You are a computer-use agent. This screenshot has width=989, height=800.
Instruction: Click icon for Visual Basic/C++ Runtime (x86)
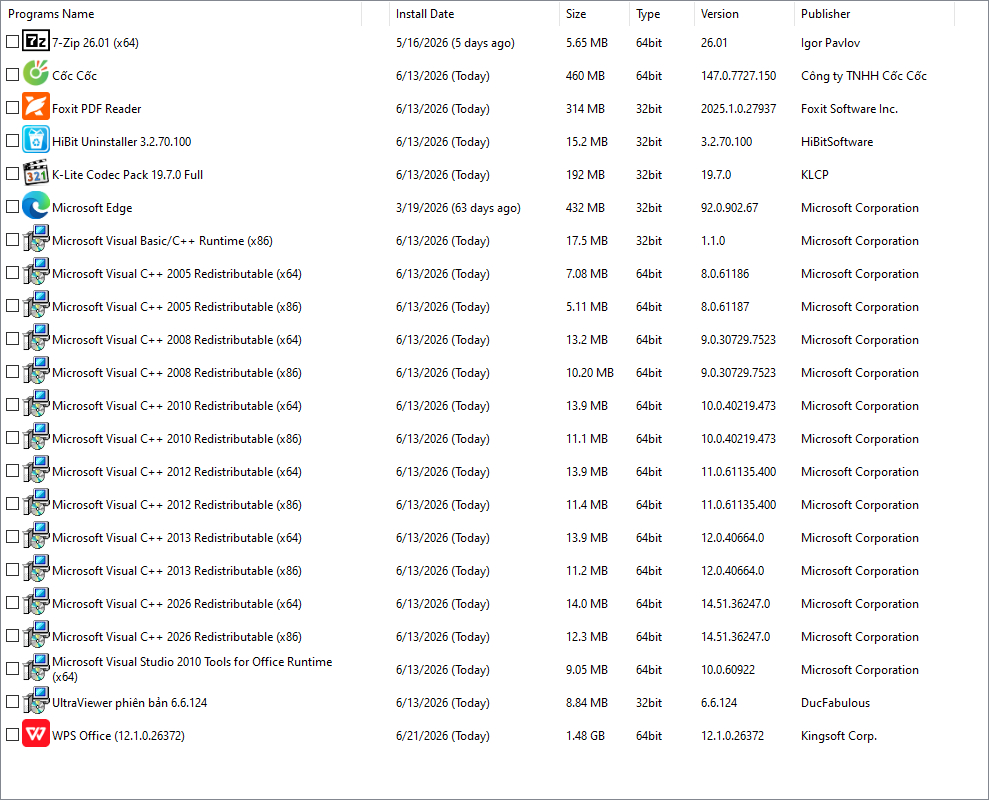pyautogui.click(x=36, y=238)
